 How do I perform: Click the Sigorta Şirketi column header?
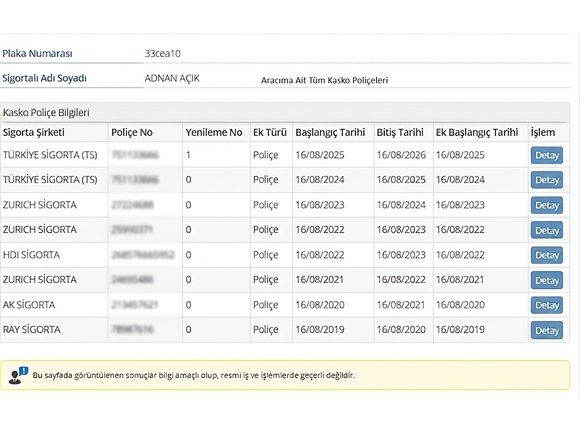click(x=34, y=132)
